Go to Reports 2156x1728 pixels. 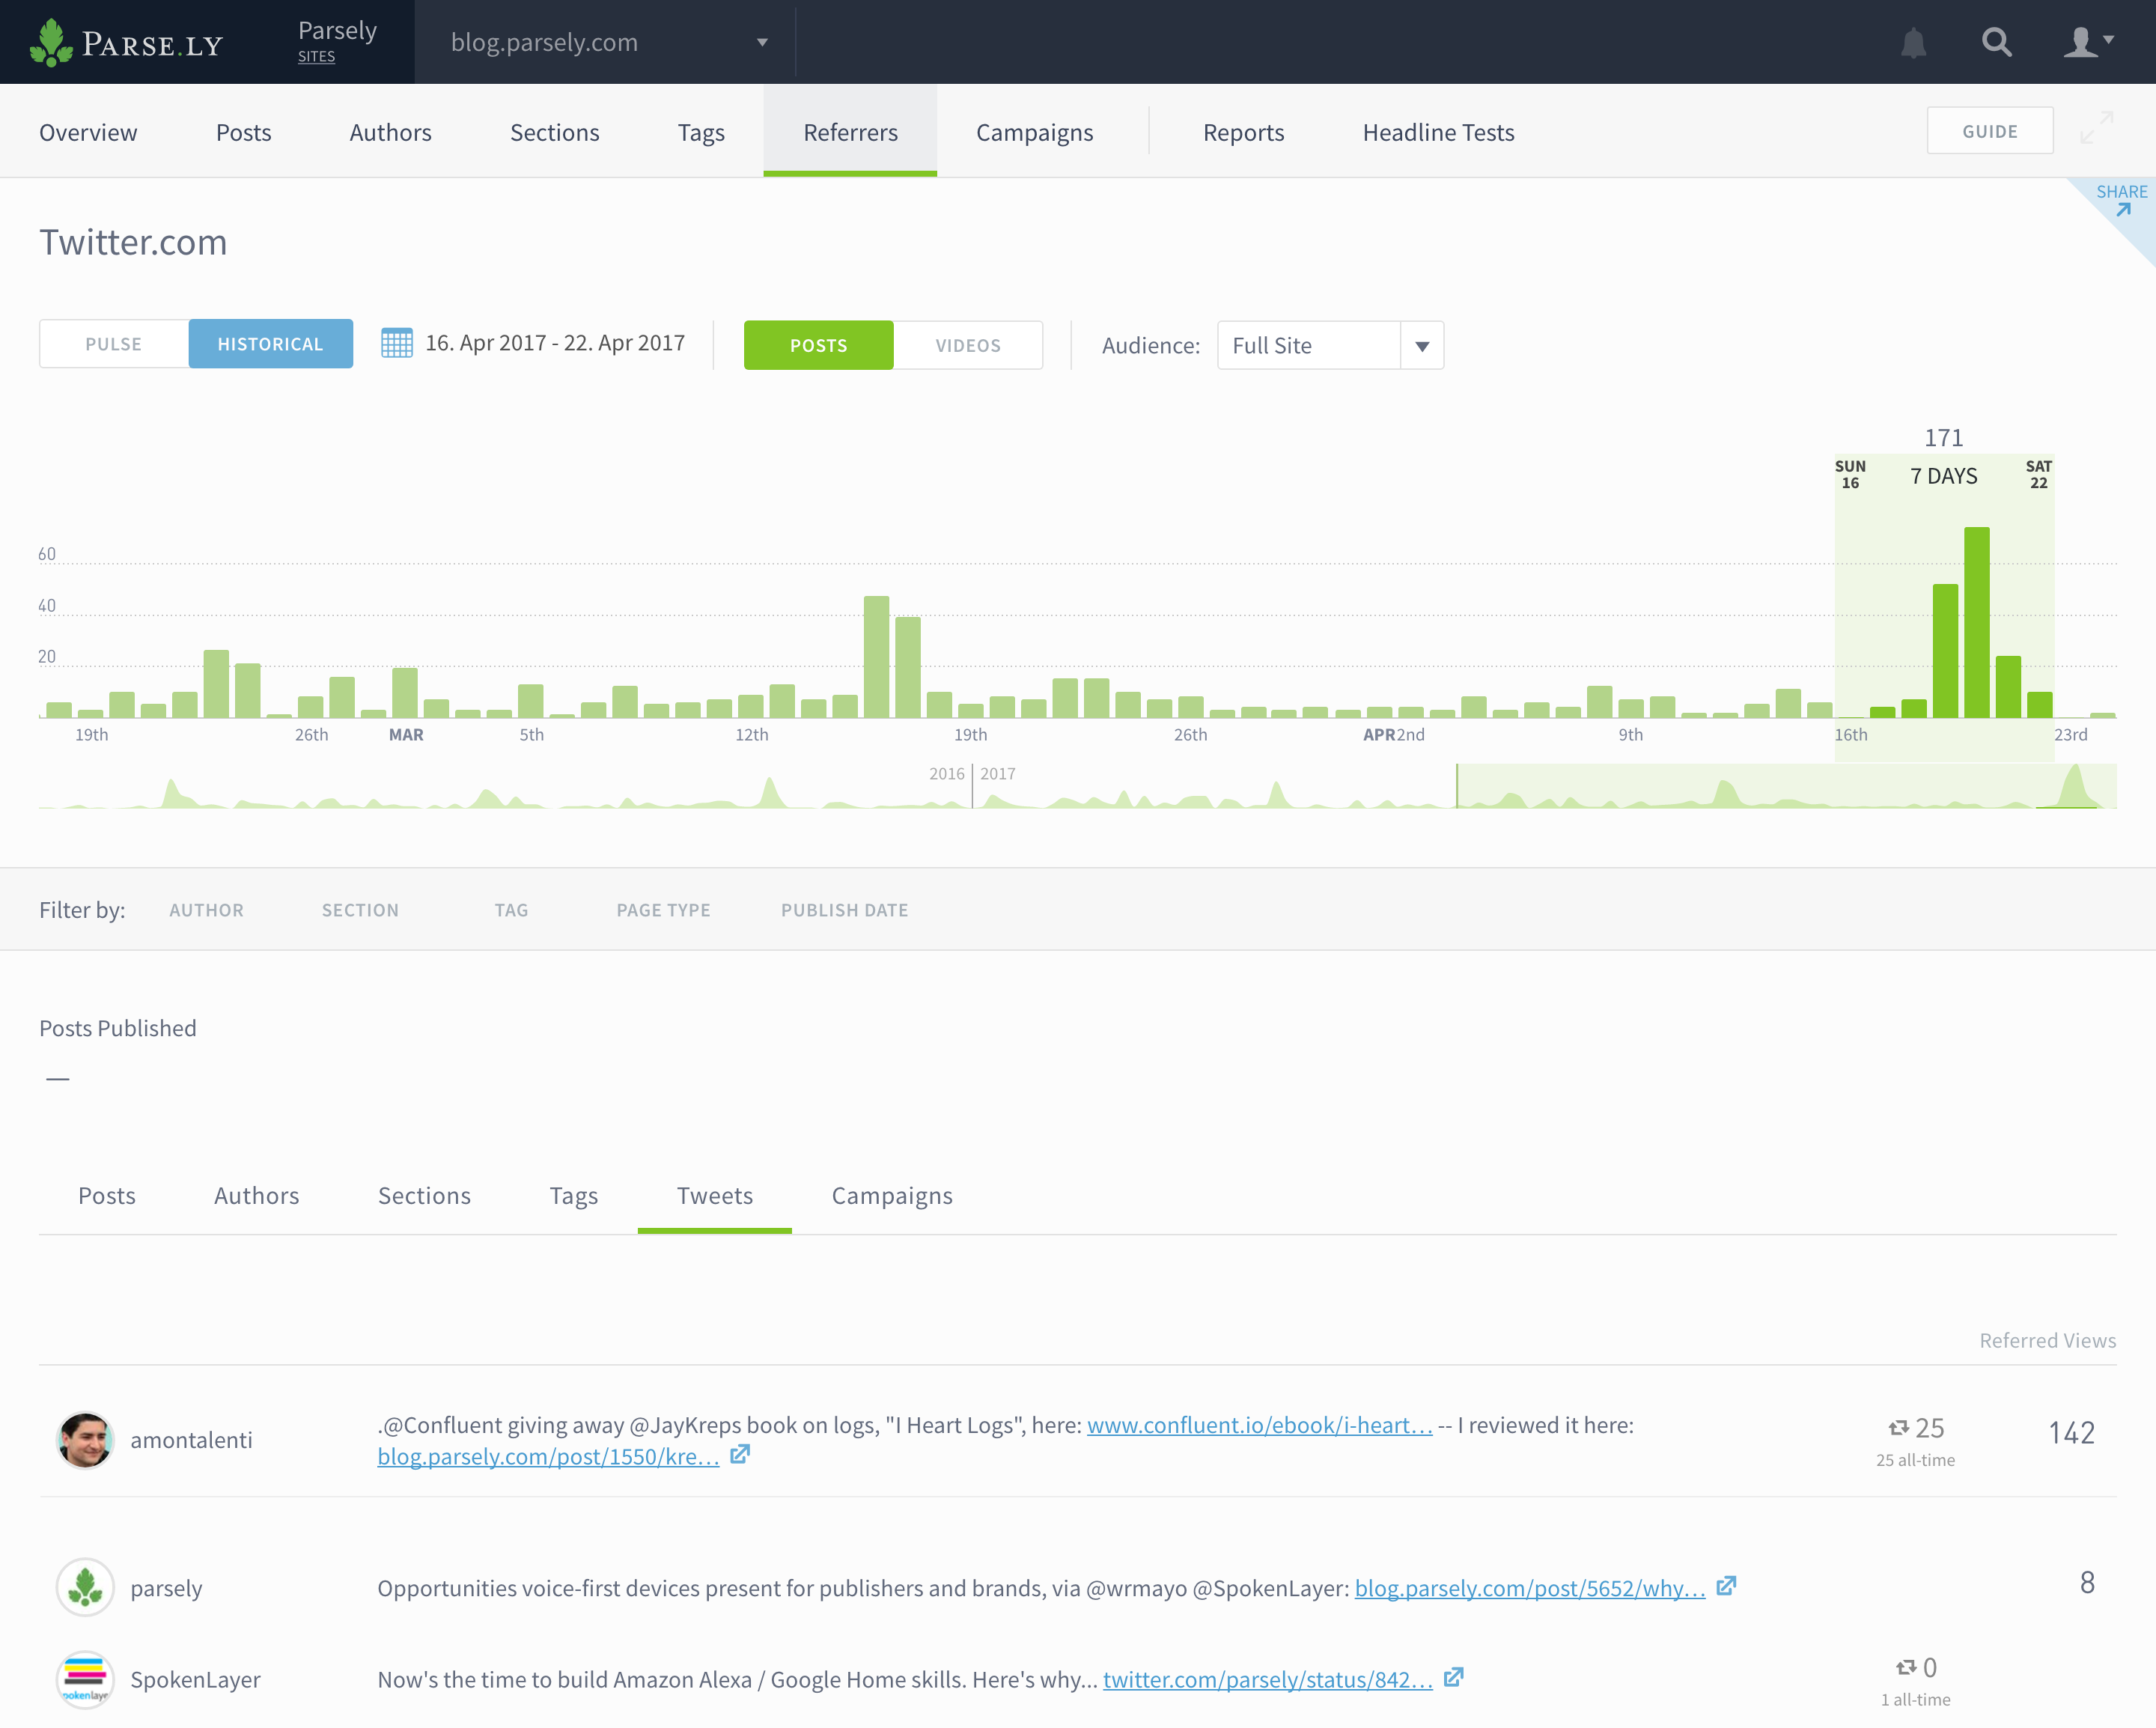pyautogui.click(x=1243, y=132)
